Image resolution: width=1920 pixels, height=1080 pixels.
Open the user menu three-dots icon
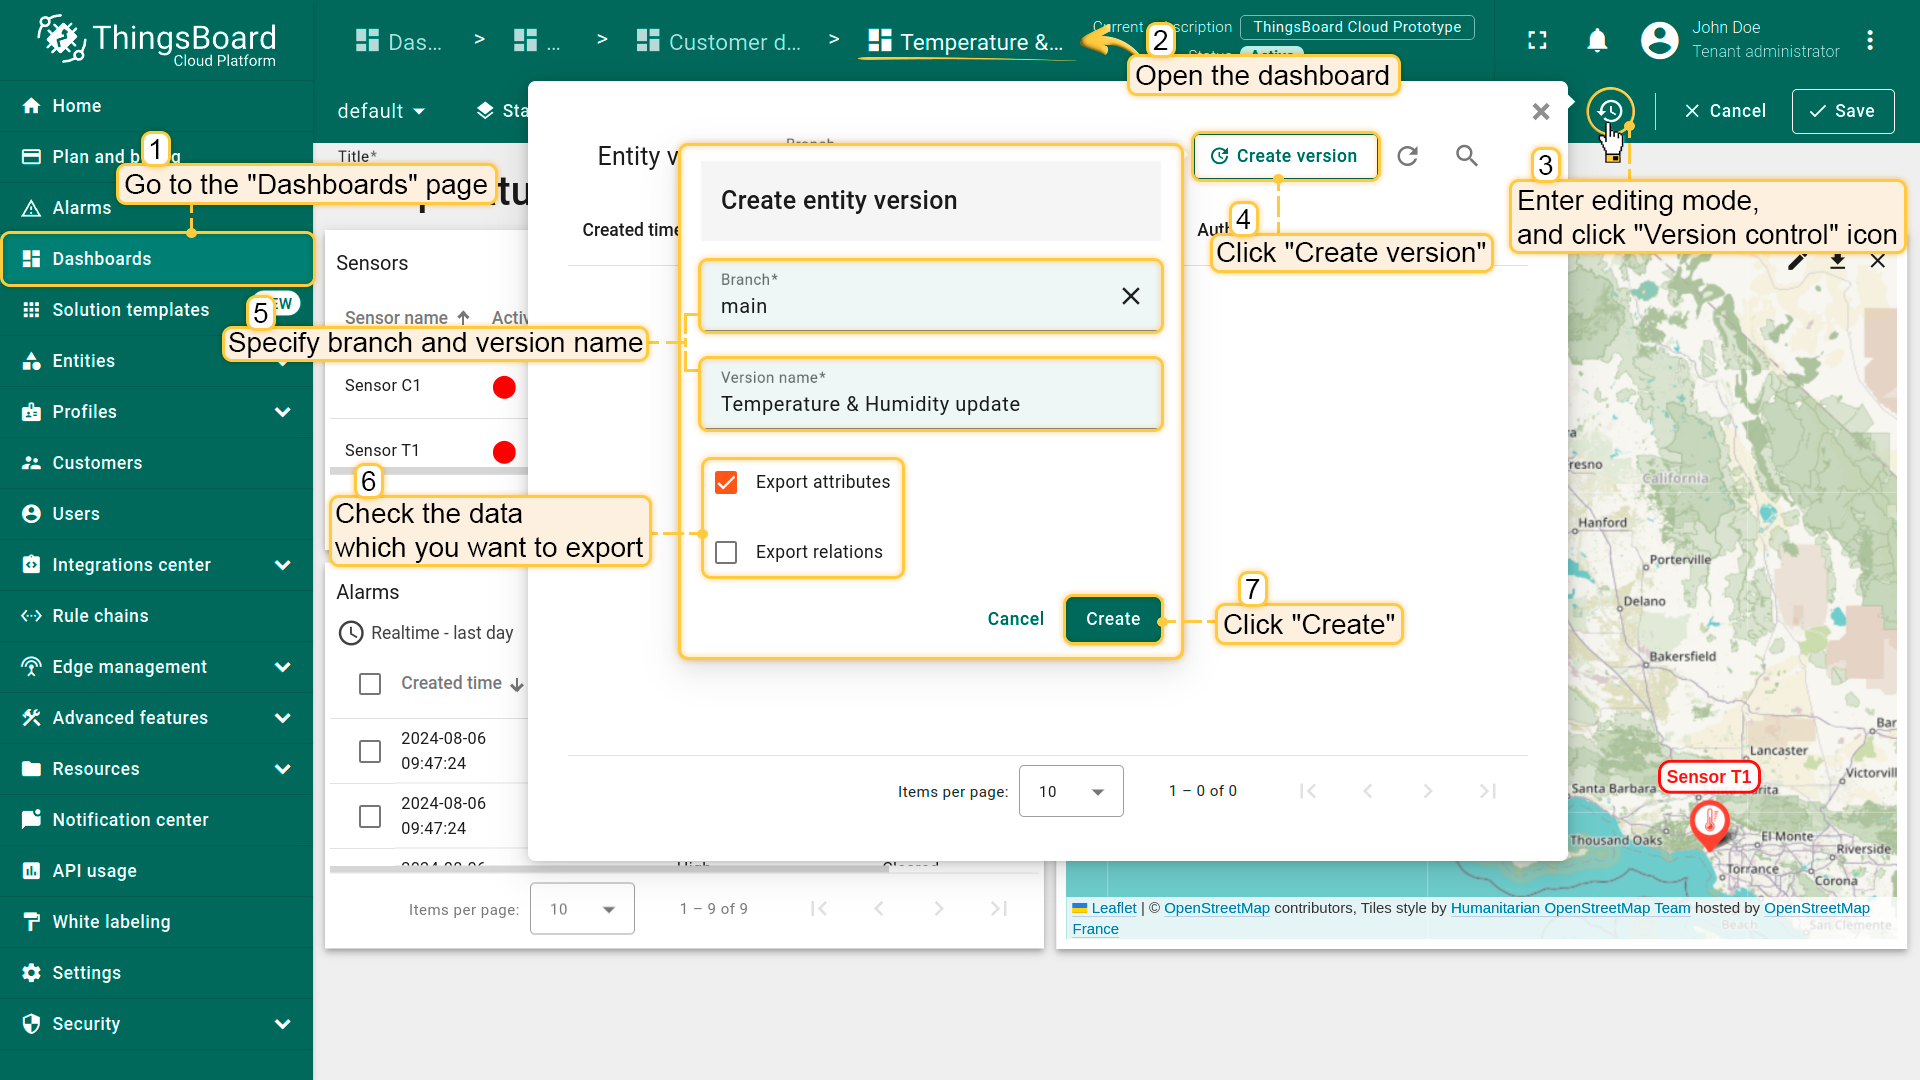[1869, 40]
